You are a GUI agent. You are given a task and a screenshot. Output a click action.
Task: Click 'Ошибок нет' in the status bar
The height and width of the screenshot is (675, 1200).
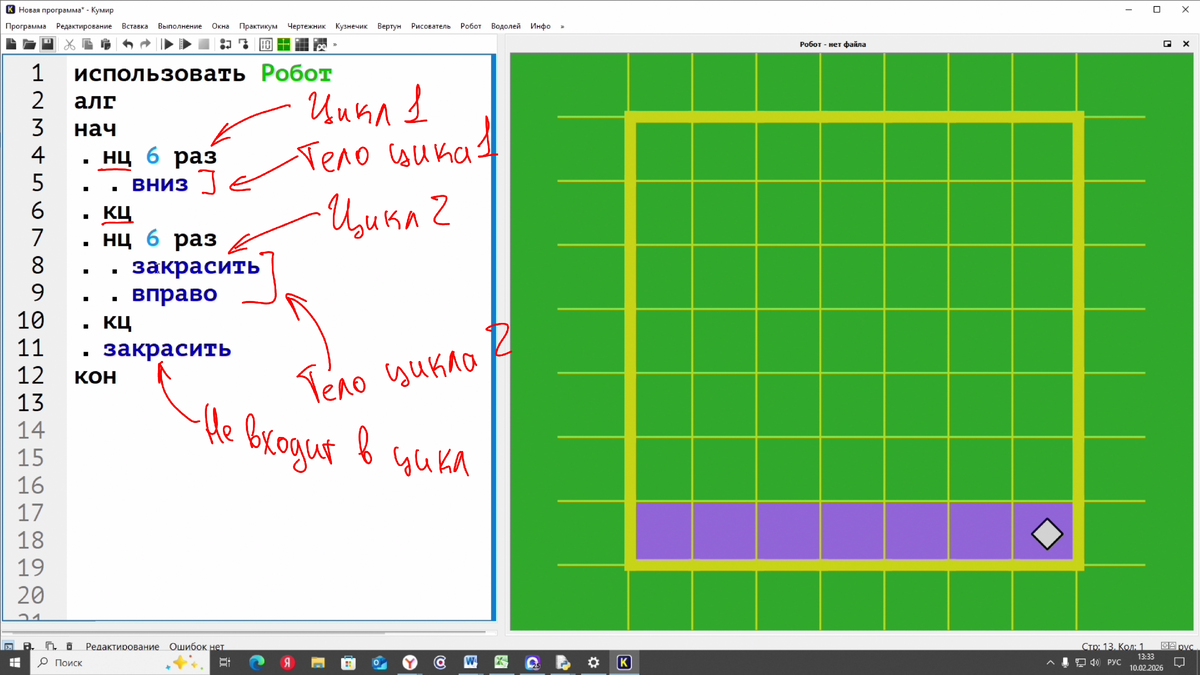(x=196, y=647)
